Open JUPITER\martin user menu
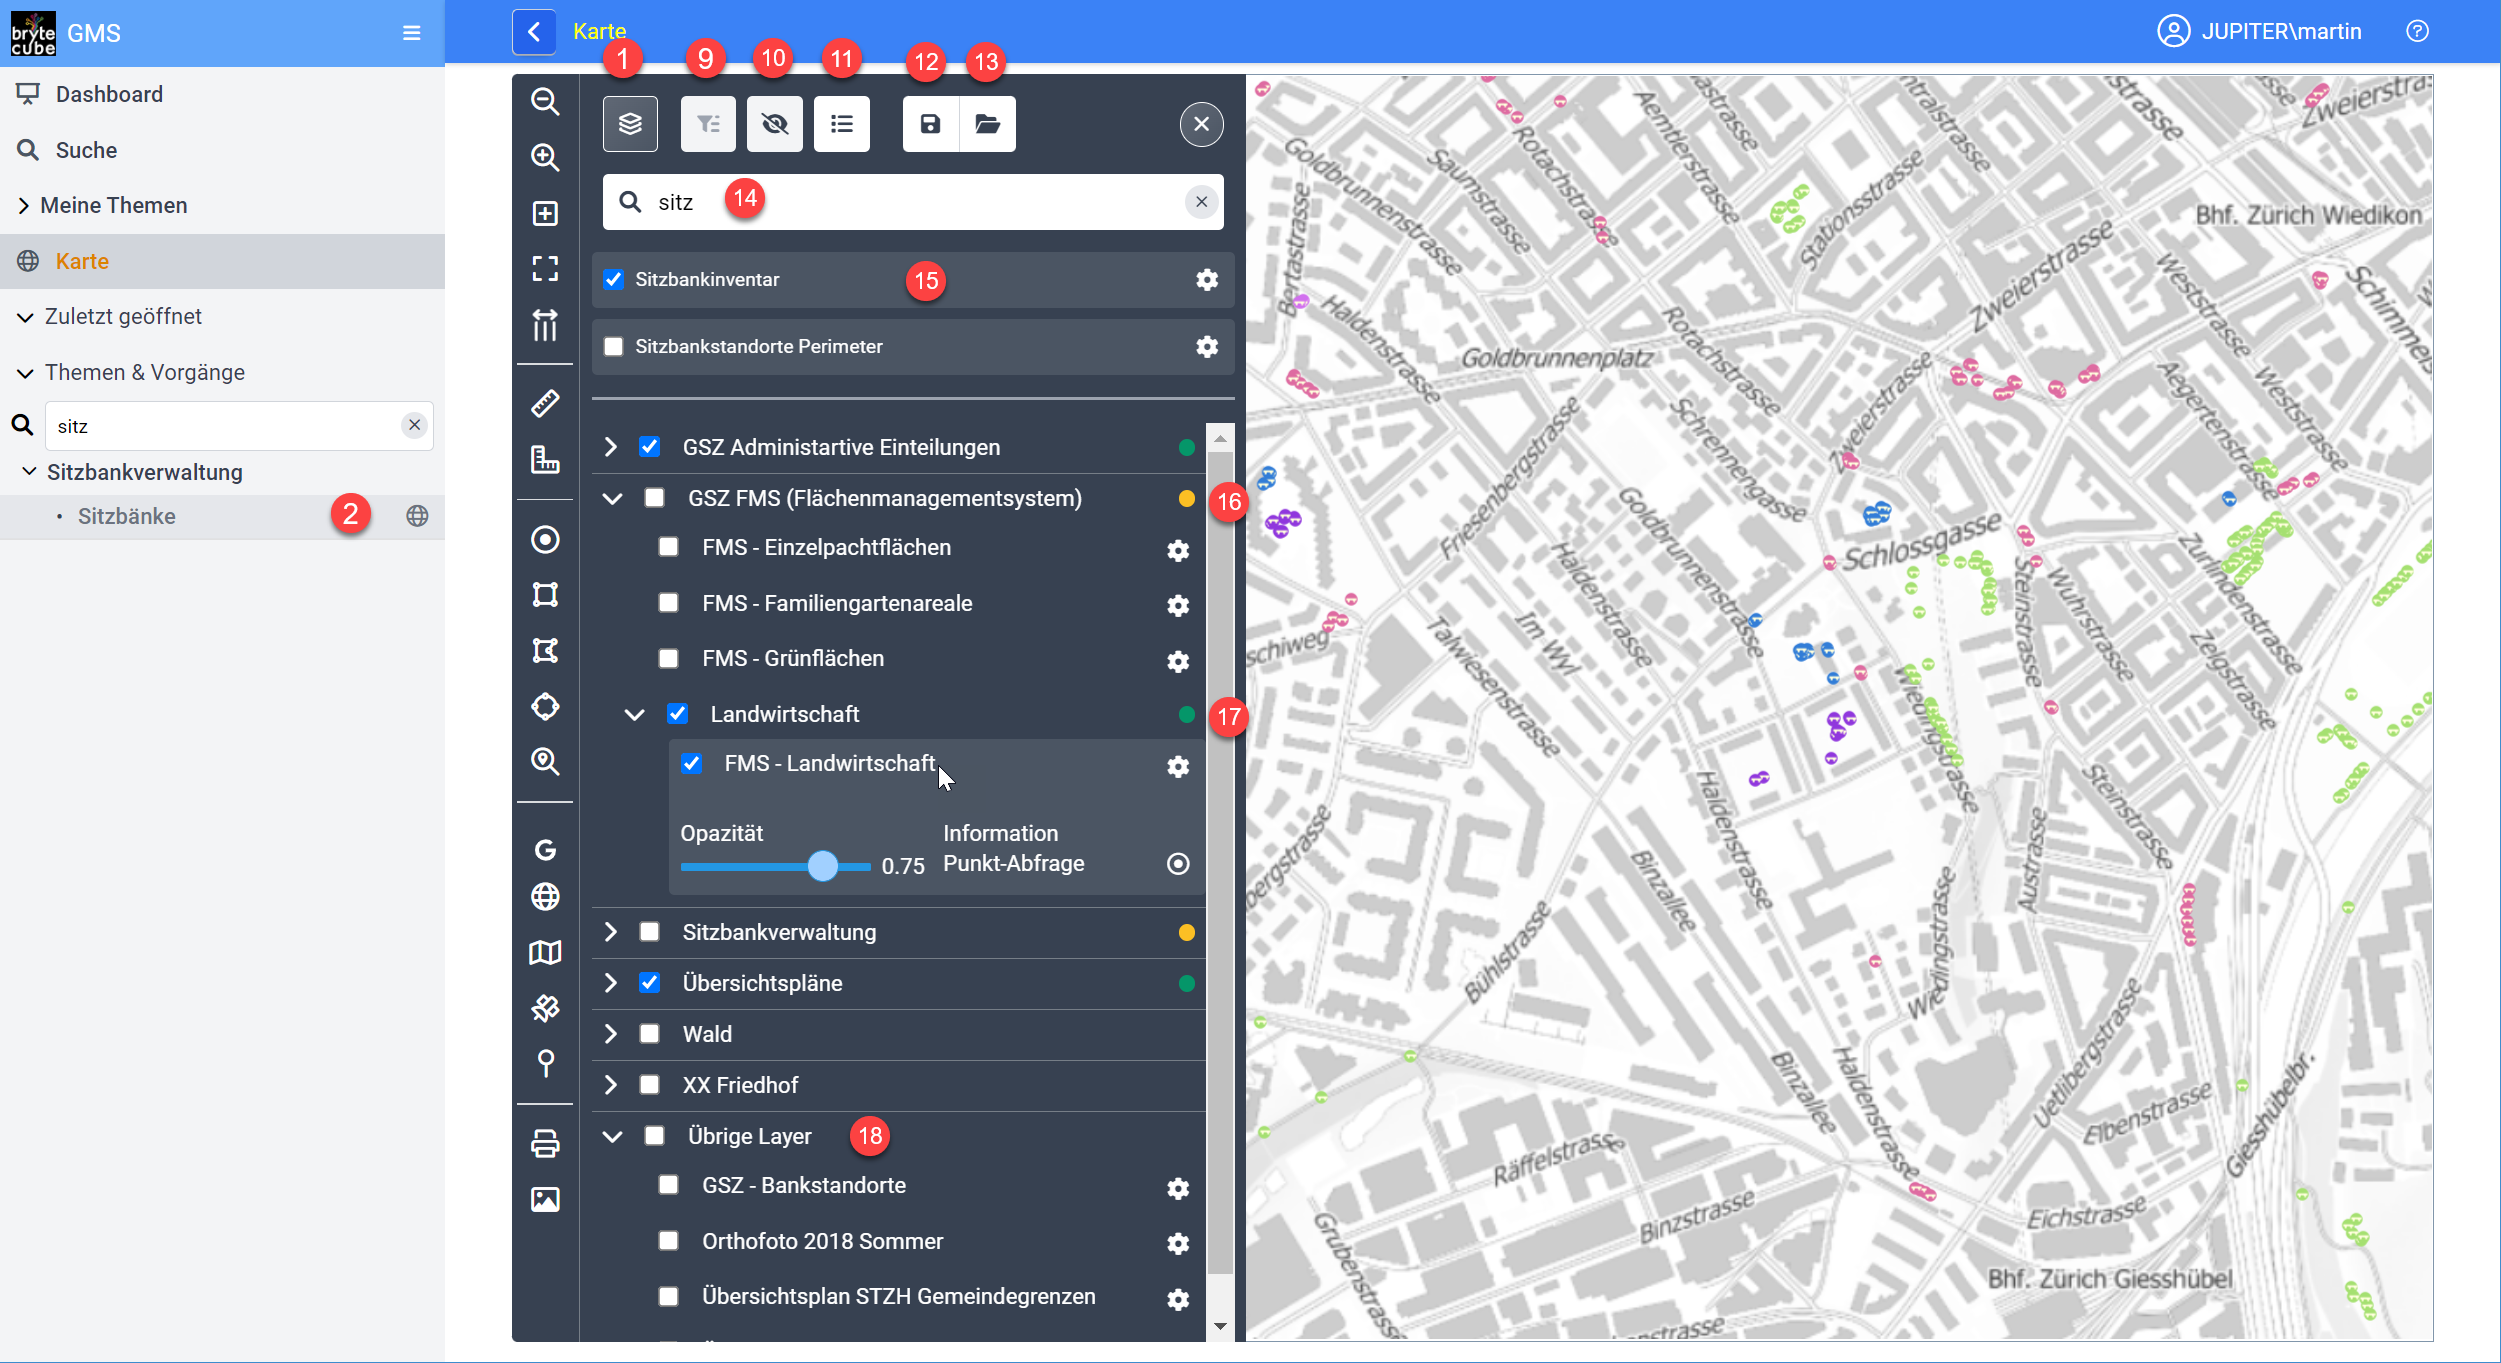 2260,32
